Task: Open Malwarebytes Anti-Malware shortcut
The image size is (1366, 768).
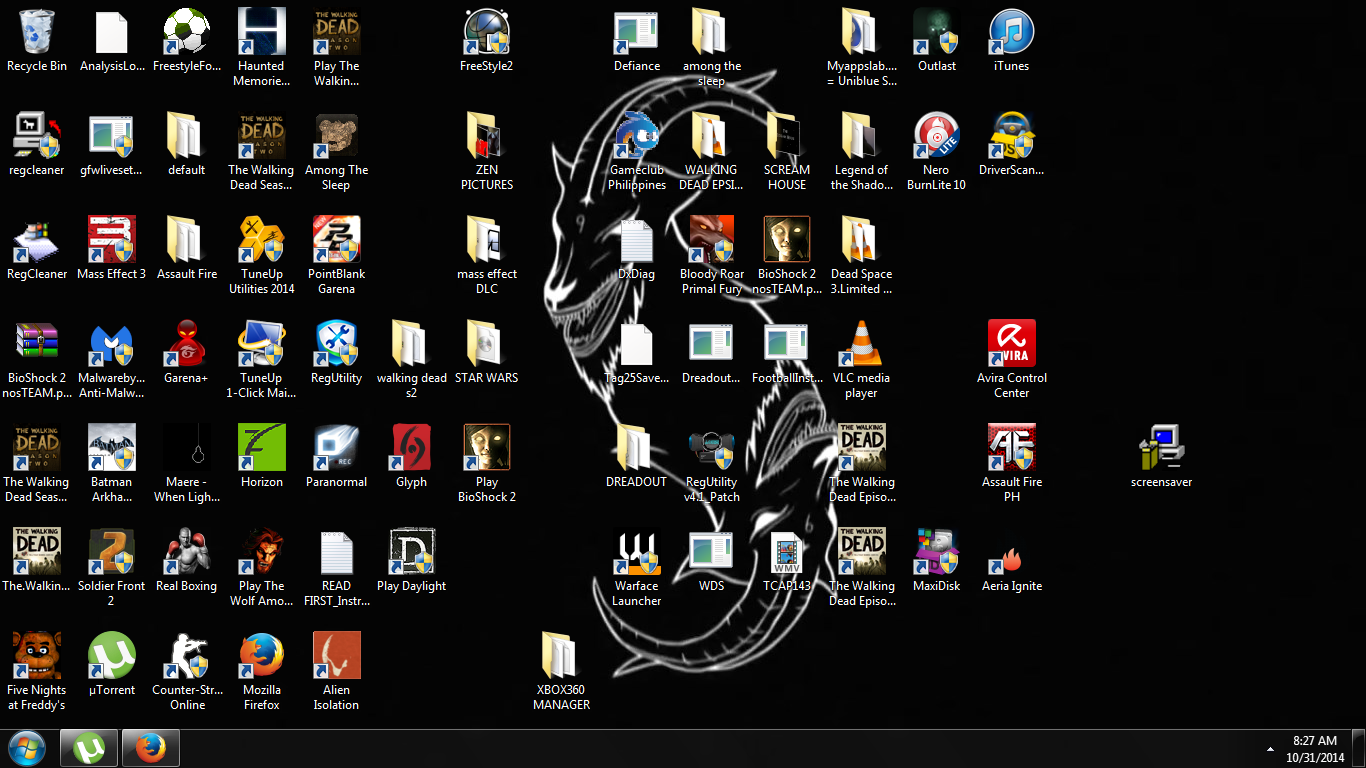Action: click(x=112, y=344)
